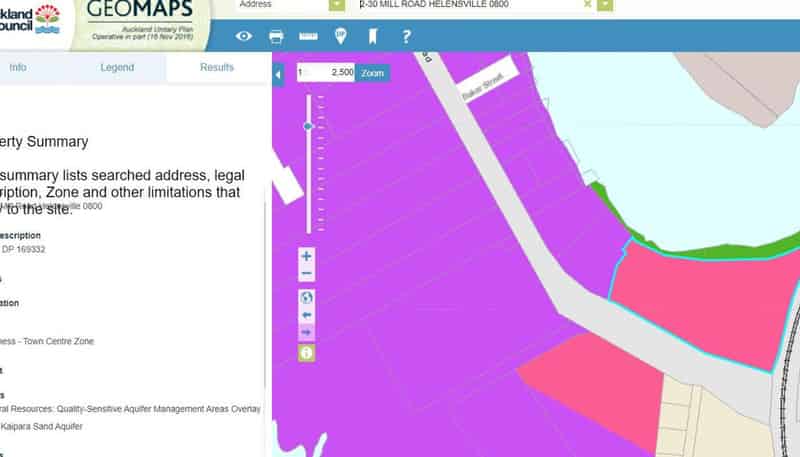Screen dimensions: 800x457
Task: Zoom in with the plus button
Action: point(306,256)
